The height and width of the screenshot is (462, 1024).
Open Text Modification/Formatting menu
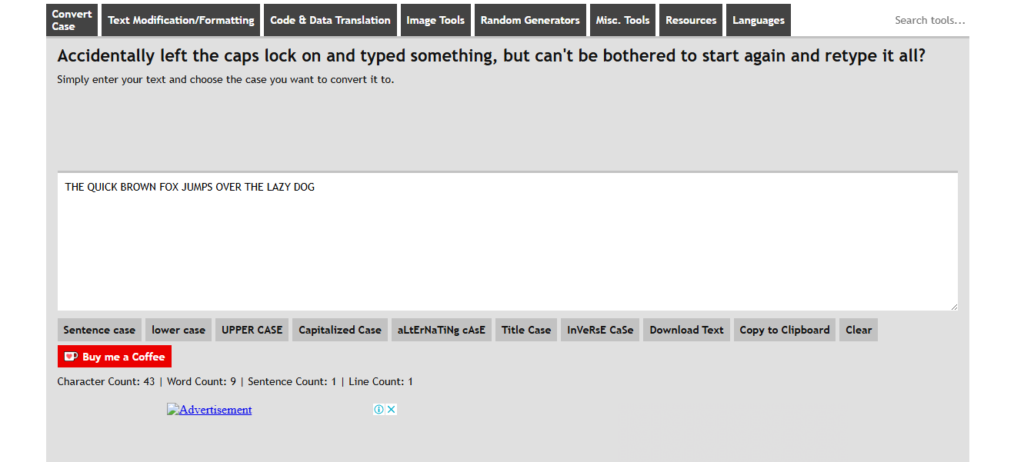(181, 20)
